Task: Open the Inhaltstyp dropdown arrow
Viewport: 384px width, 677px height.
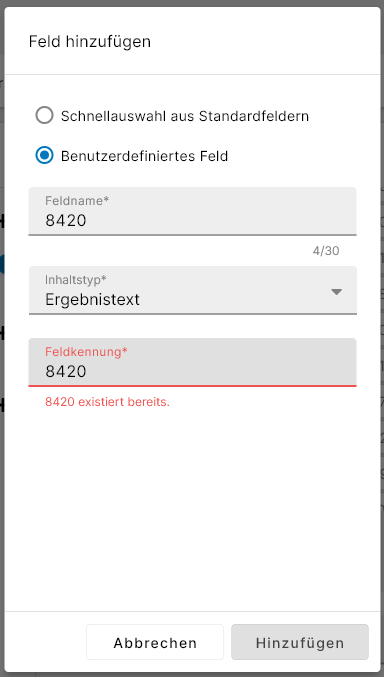Action: [336, 292]
